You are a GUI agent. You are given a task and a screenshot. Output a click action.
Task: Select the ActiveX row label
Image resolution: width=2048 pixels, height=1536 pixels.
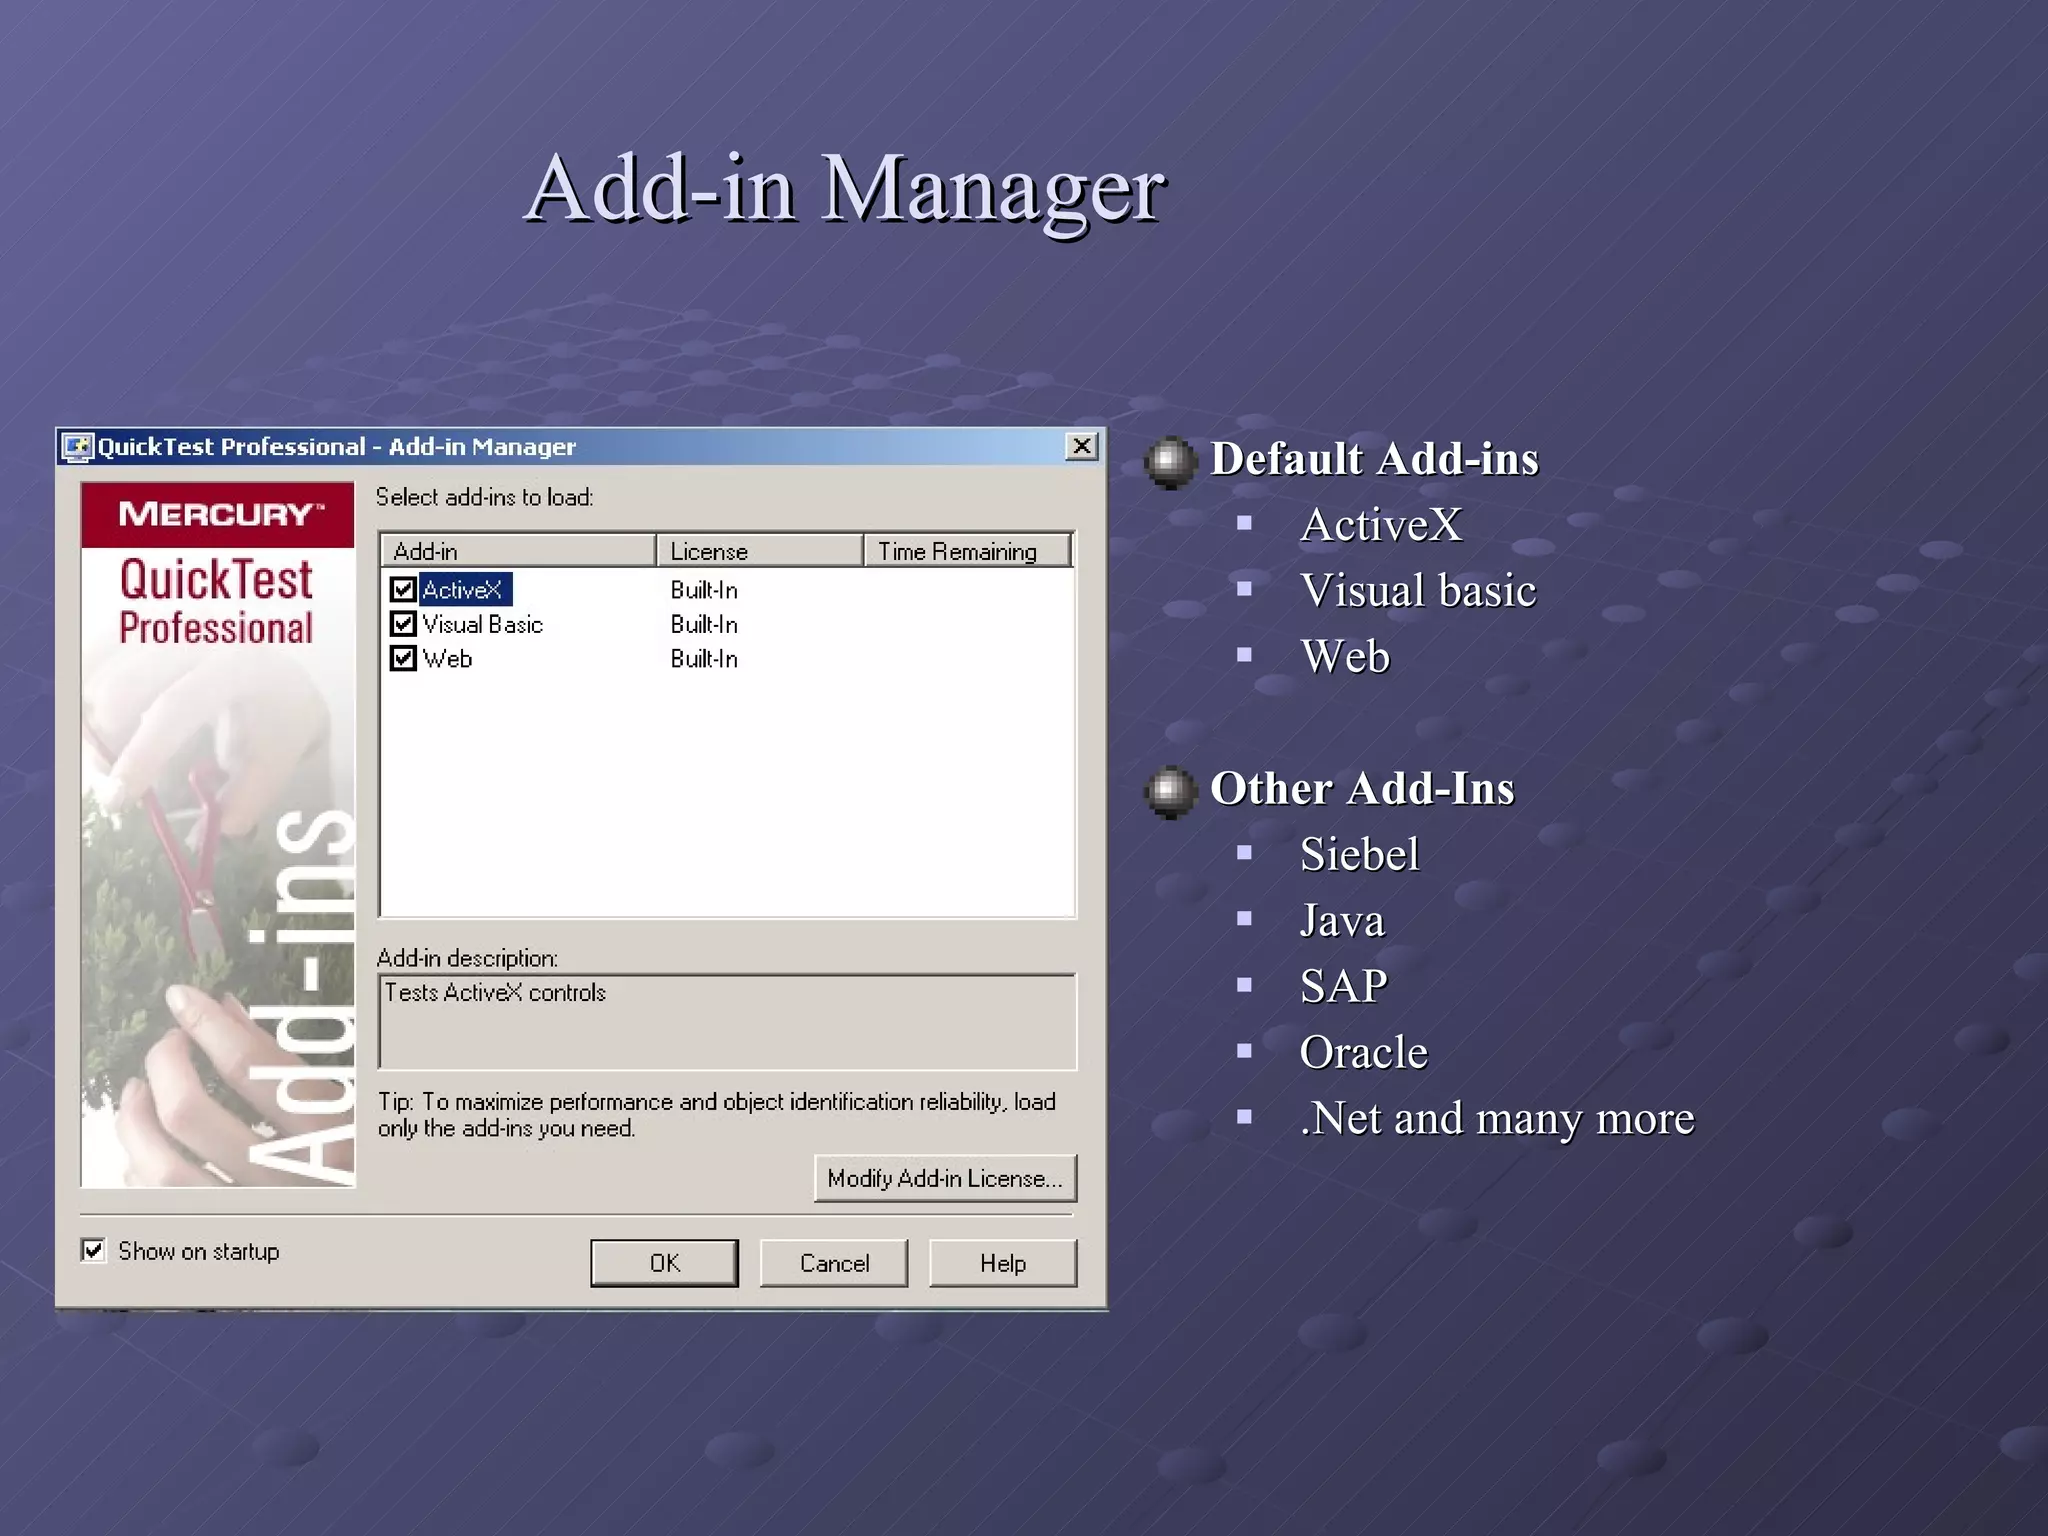[x=463, y=590]
